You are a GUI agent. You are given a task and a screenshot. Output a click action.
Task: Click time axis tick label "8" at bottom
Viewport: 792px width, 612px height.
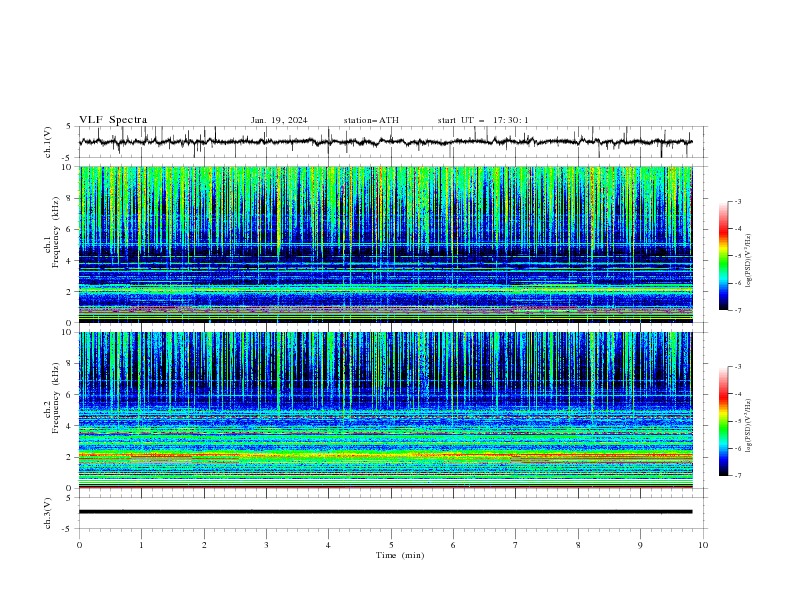(578, 545)
